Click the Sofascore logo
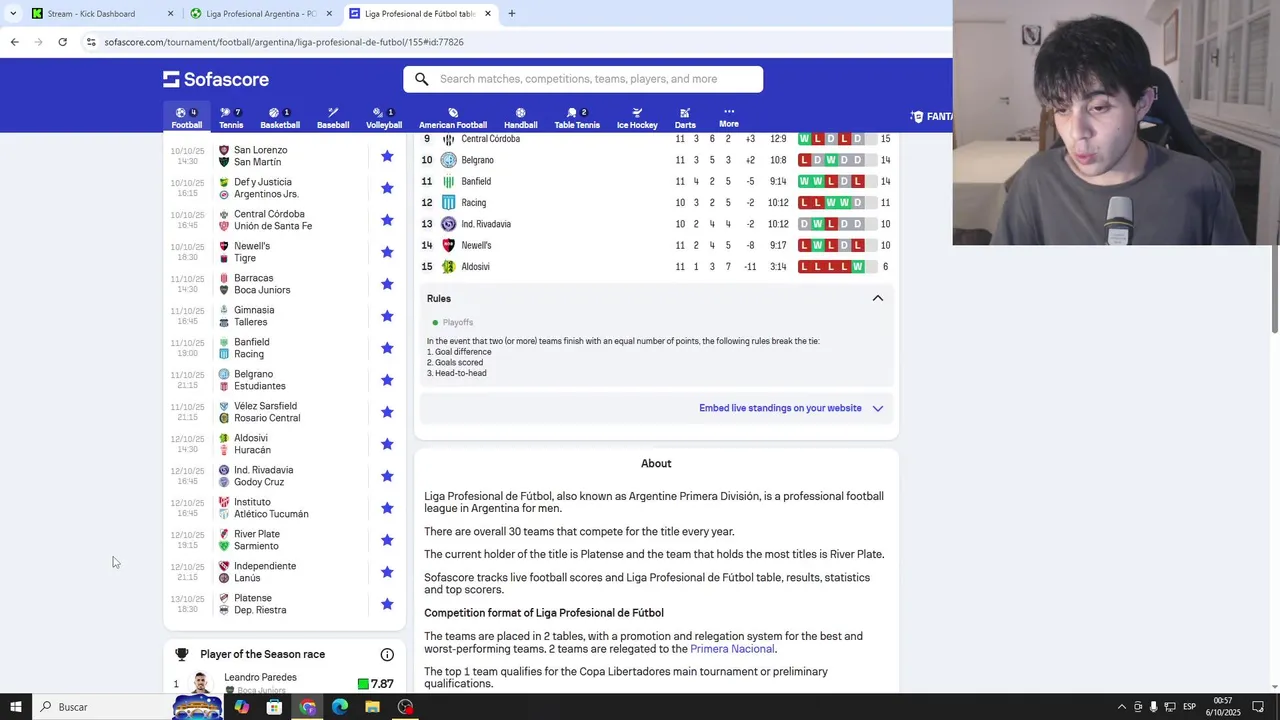The height and width of the screenshot is (720, 1280). click(216, 79)
